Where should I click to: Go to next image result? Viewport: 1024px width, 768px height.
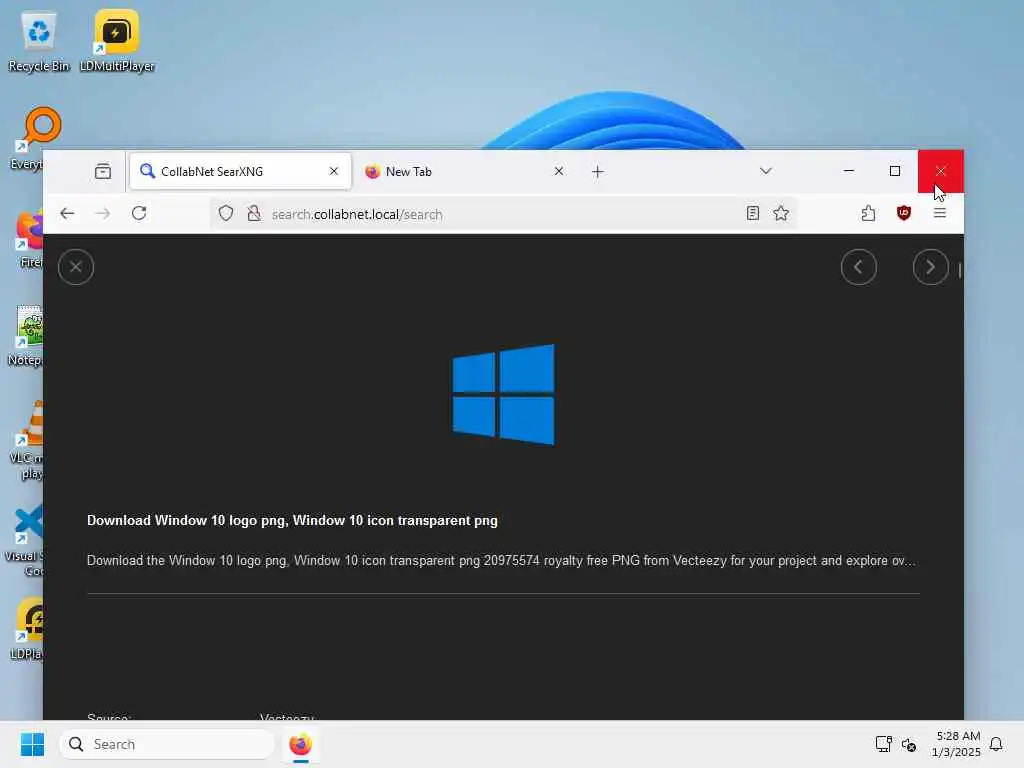coord(931,267)
